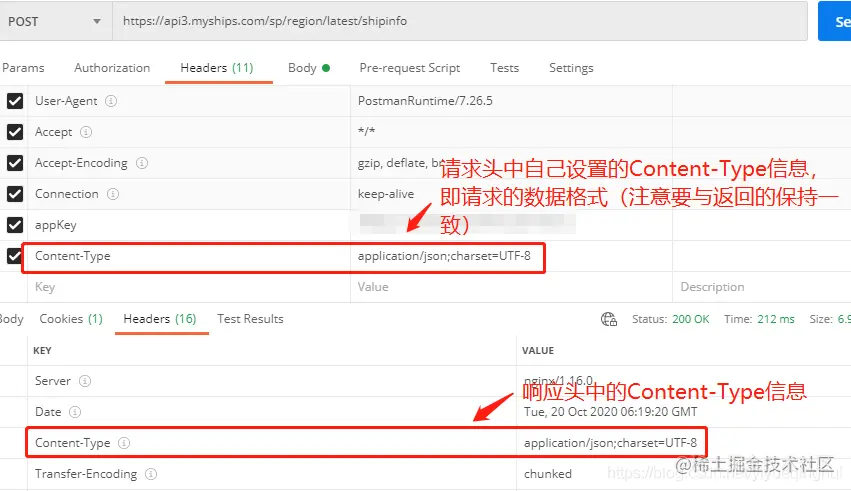Image resolution: width=851 pixels, height=491 pixels.
Task: Click the 200 OK status text
Action: [x=690, y=319]
